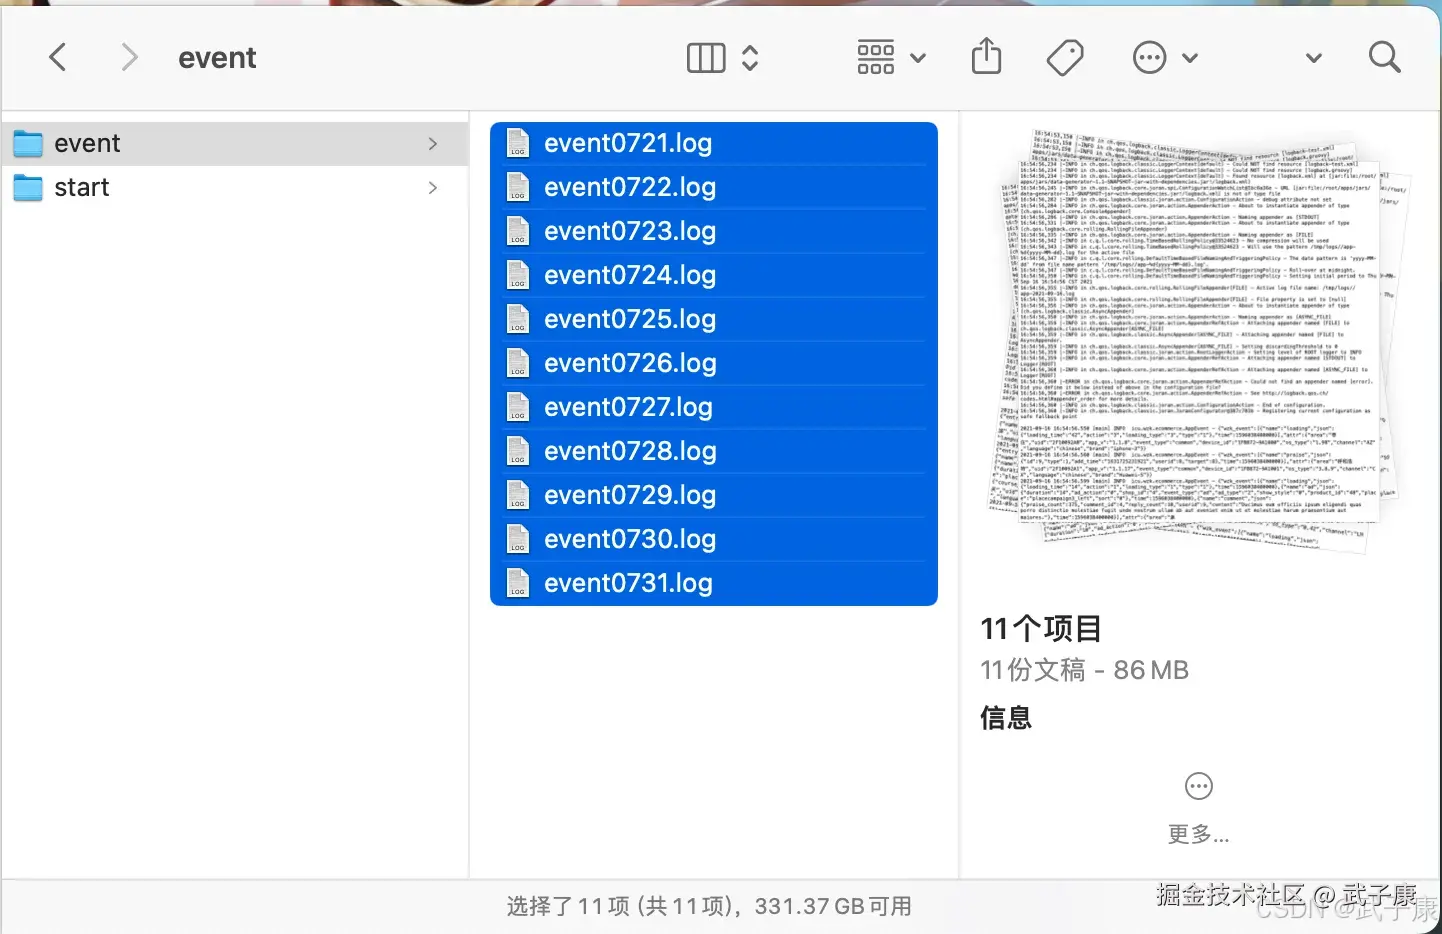Select event0731.log at the bottom of the list
The width and height of the screenshot is (1442, 934).
[x=629, y=582]
